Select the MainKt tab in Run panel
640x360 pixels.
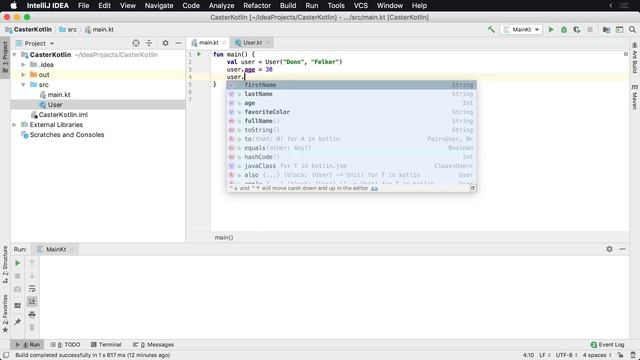click(56, 249)
